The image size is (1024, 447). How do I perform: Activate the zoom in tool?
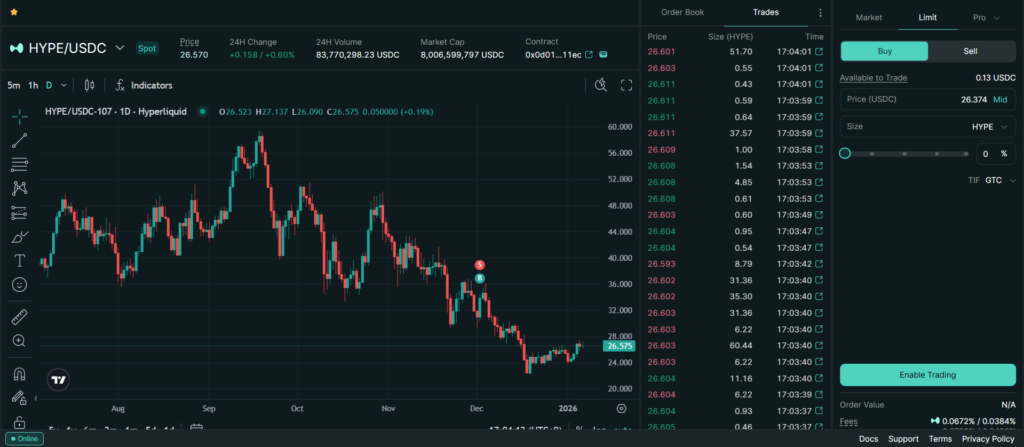click(x=19, y=342)
